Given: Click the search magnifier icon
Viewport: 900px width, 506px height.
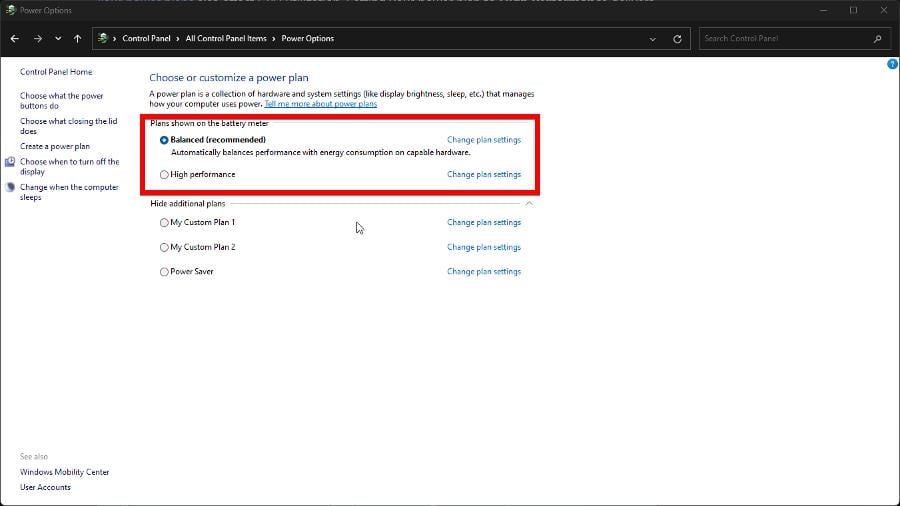Looking at the screenshot, I should (x=878, y=38).
